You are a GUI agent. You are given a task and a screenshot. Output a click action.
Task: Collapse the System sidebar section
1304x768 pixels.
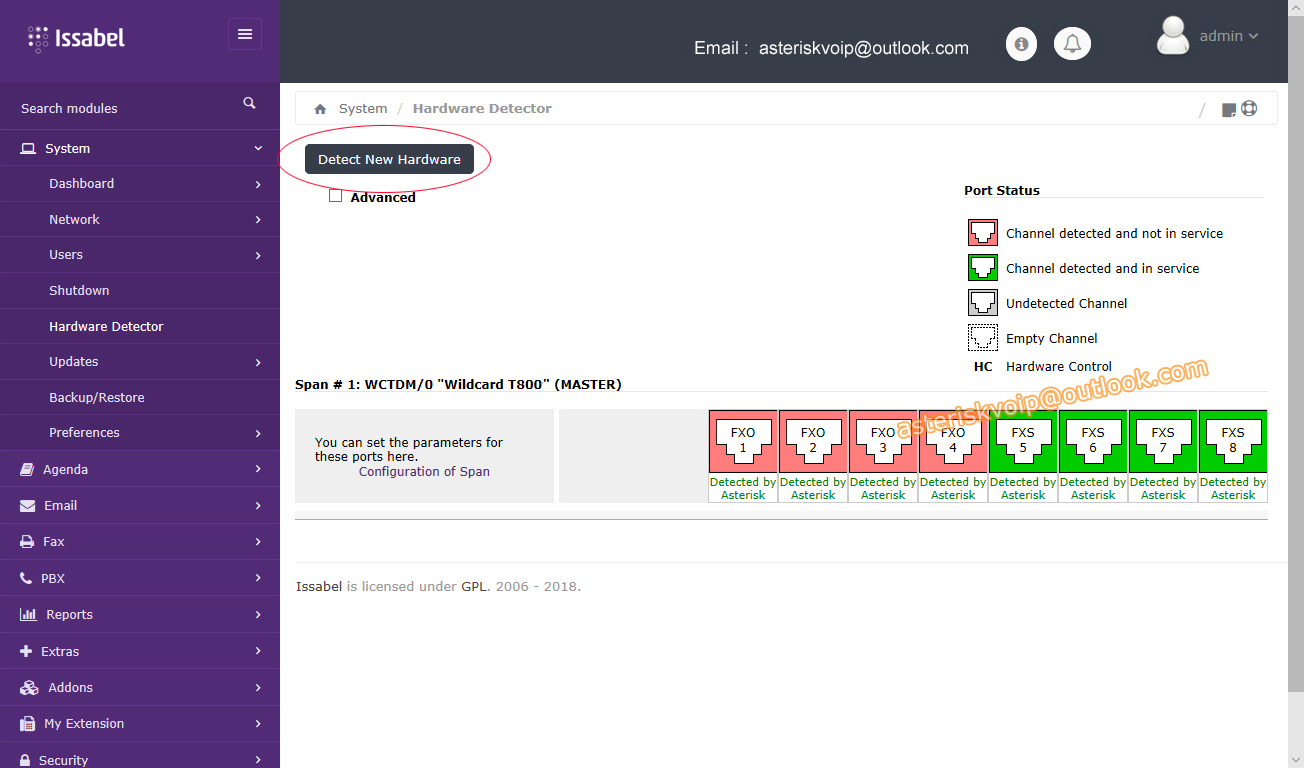click(x=140, y=148)
